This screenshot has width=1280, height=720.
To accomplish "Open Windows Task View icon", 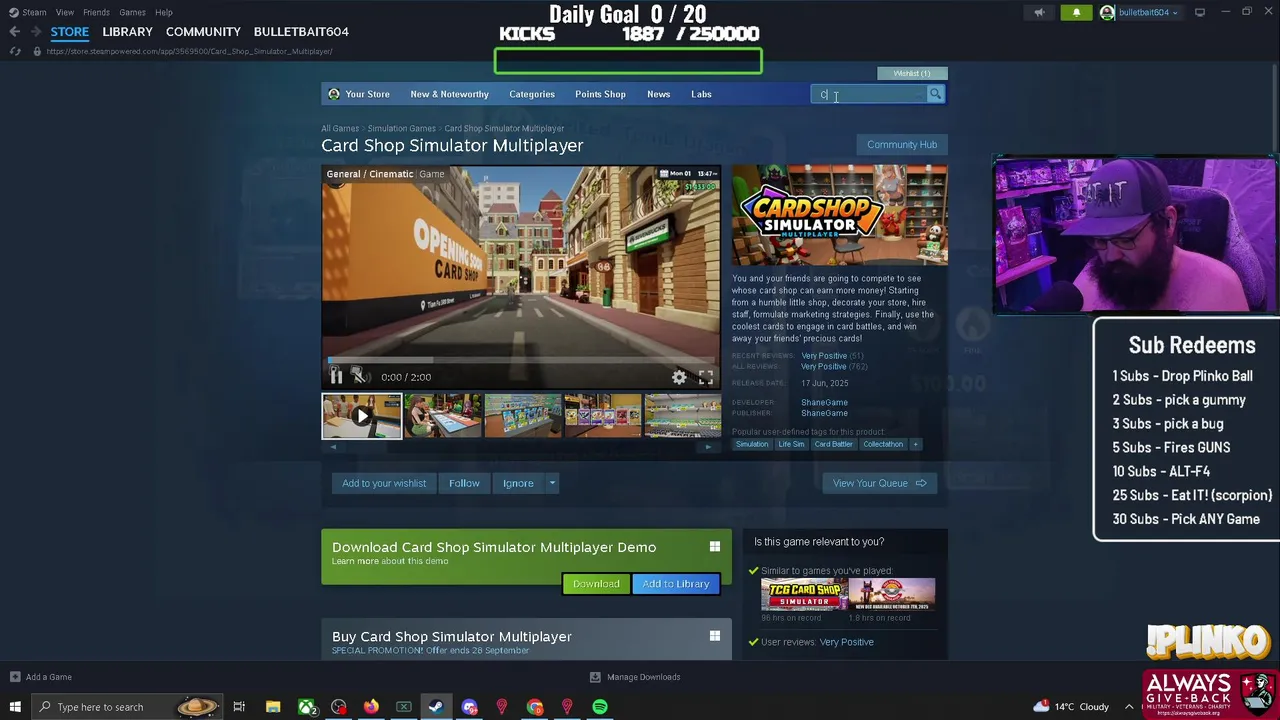I will (239, 707).
